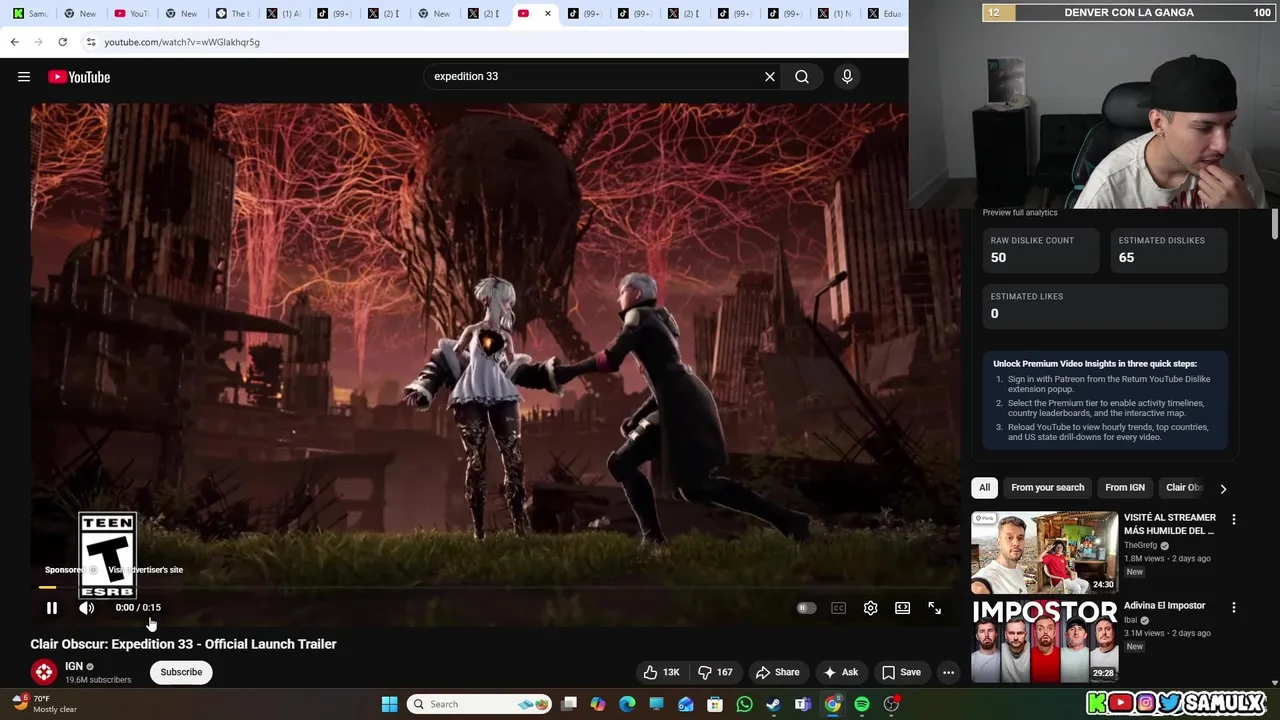Screen dimensions: 1280x720
Task: Open the VISITÉ AL STREAMER video title
Action: pos(1170,524)
